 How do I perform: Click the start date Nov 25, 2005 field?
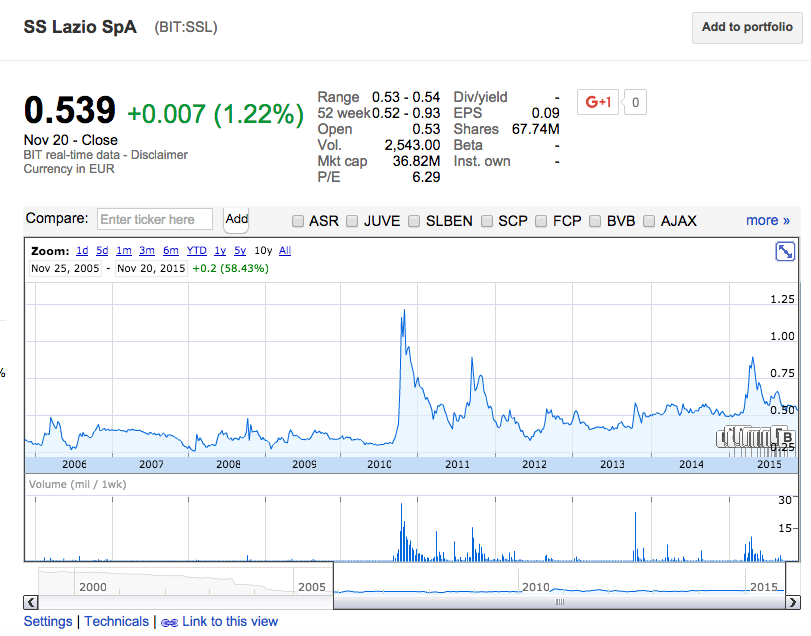click(65, 268)
